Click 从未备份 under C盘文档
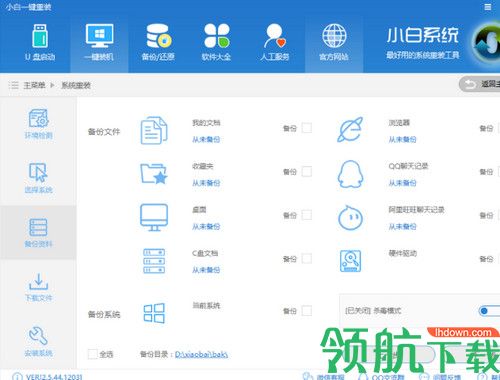This screenshot has width=500, height=380. pos(206,270)
